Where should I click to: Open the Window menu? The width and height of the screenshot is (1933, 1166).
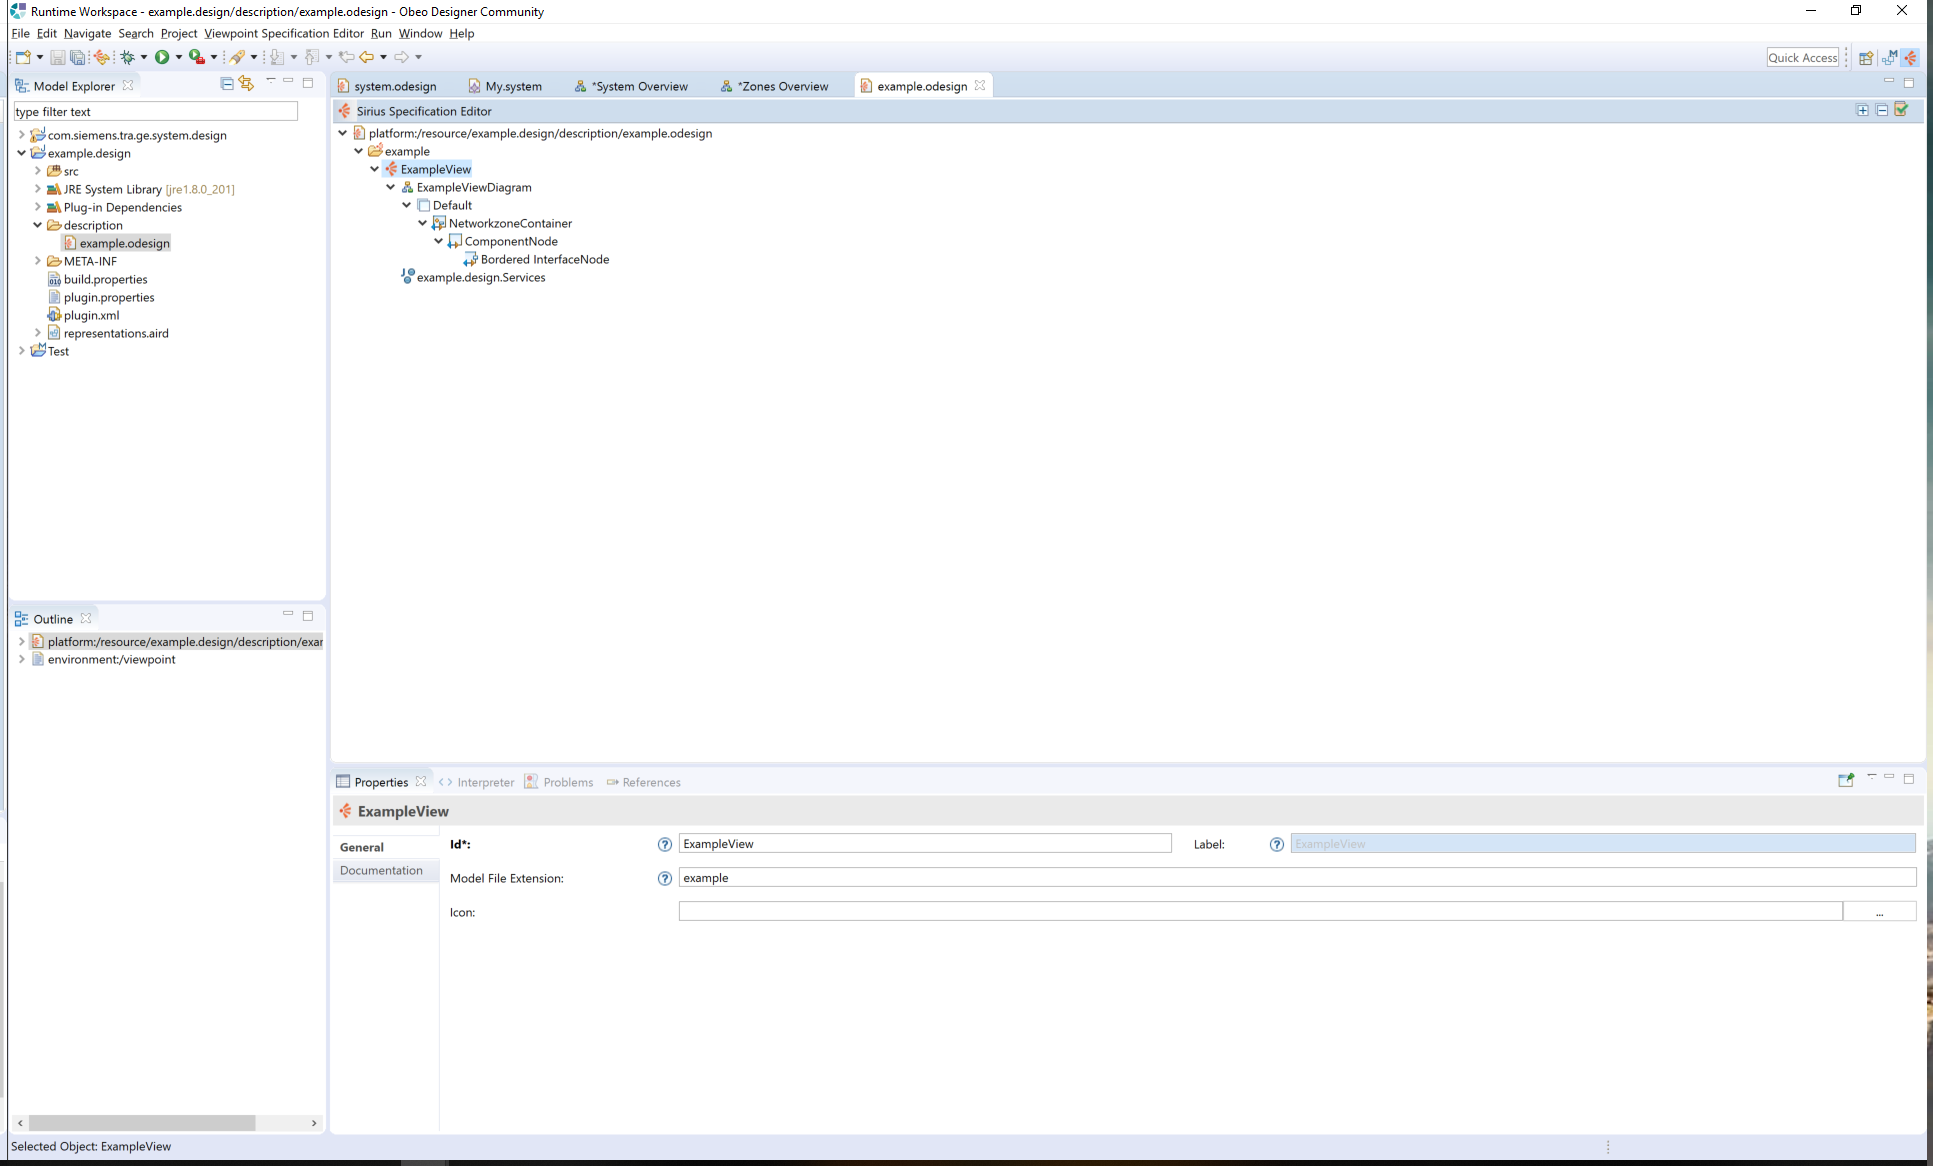coord(420,33)
